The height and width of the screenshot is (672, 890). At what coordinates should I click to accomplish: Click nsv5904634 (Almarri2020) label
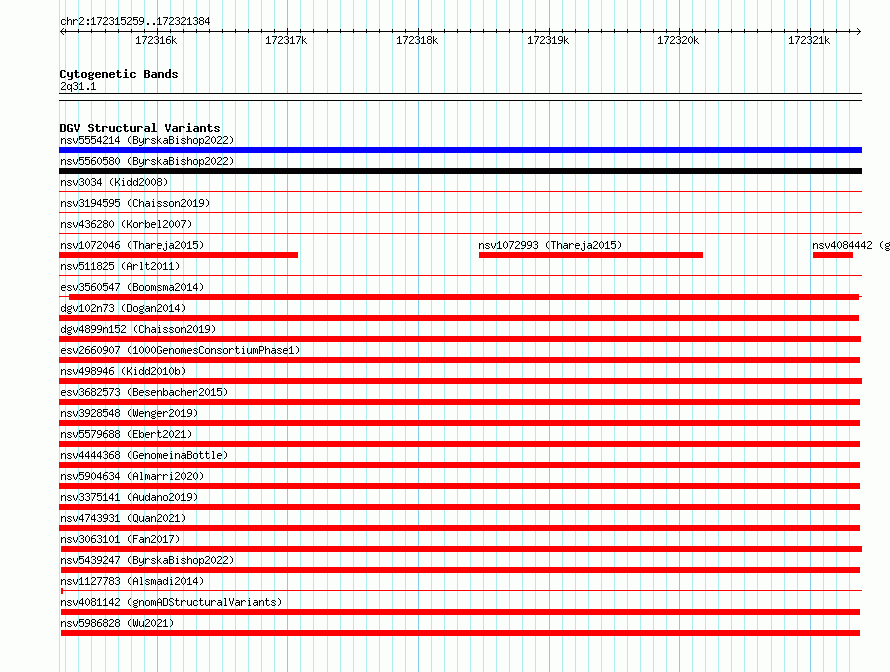132,476
